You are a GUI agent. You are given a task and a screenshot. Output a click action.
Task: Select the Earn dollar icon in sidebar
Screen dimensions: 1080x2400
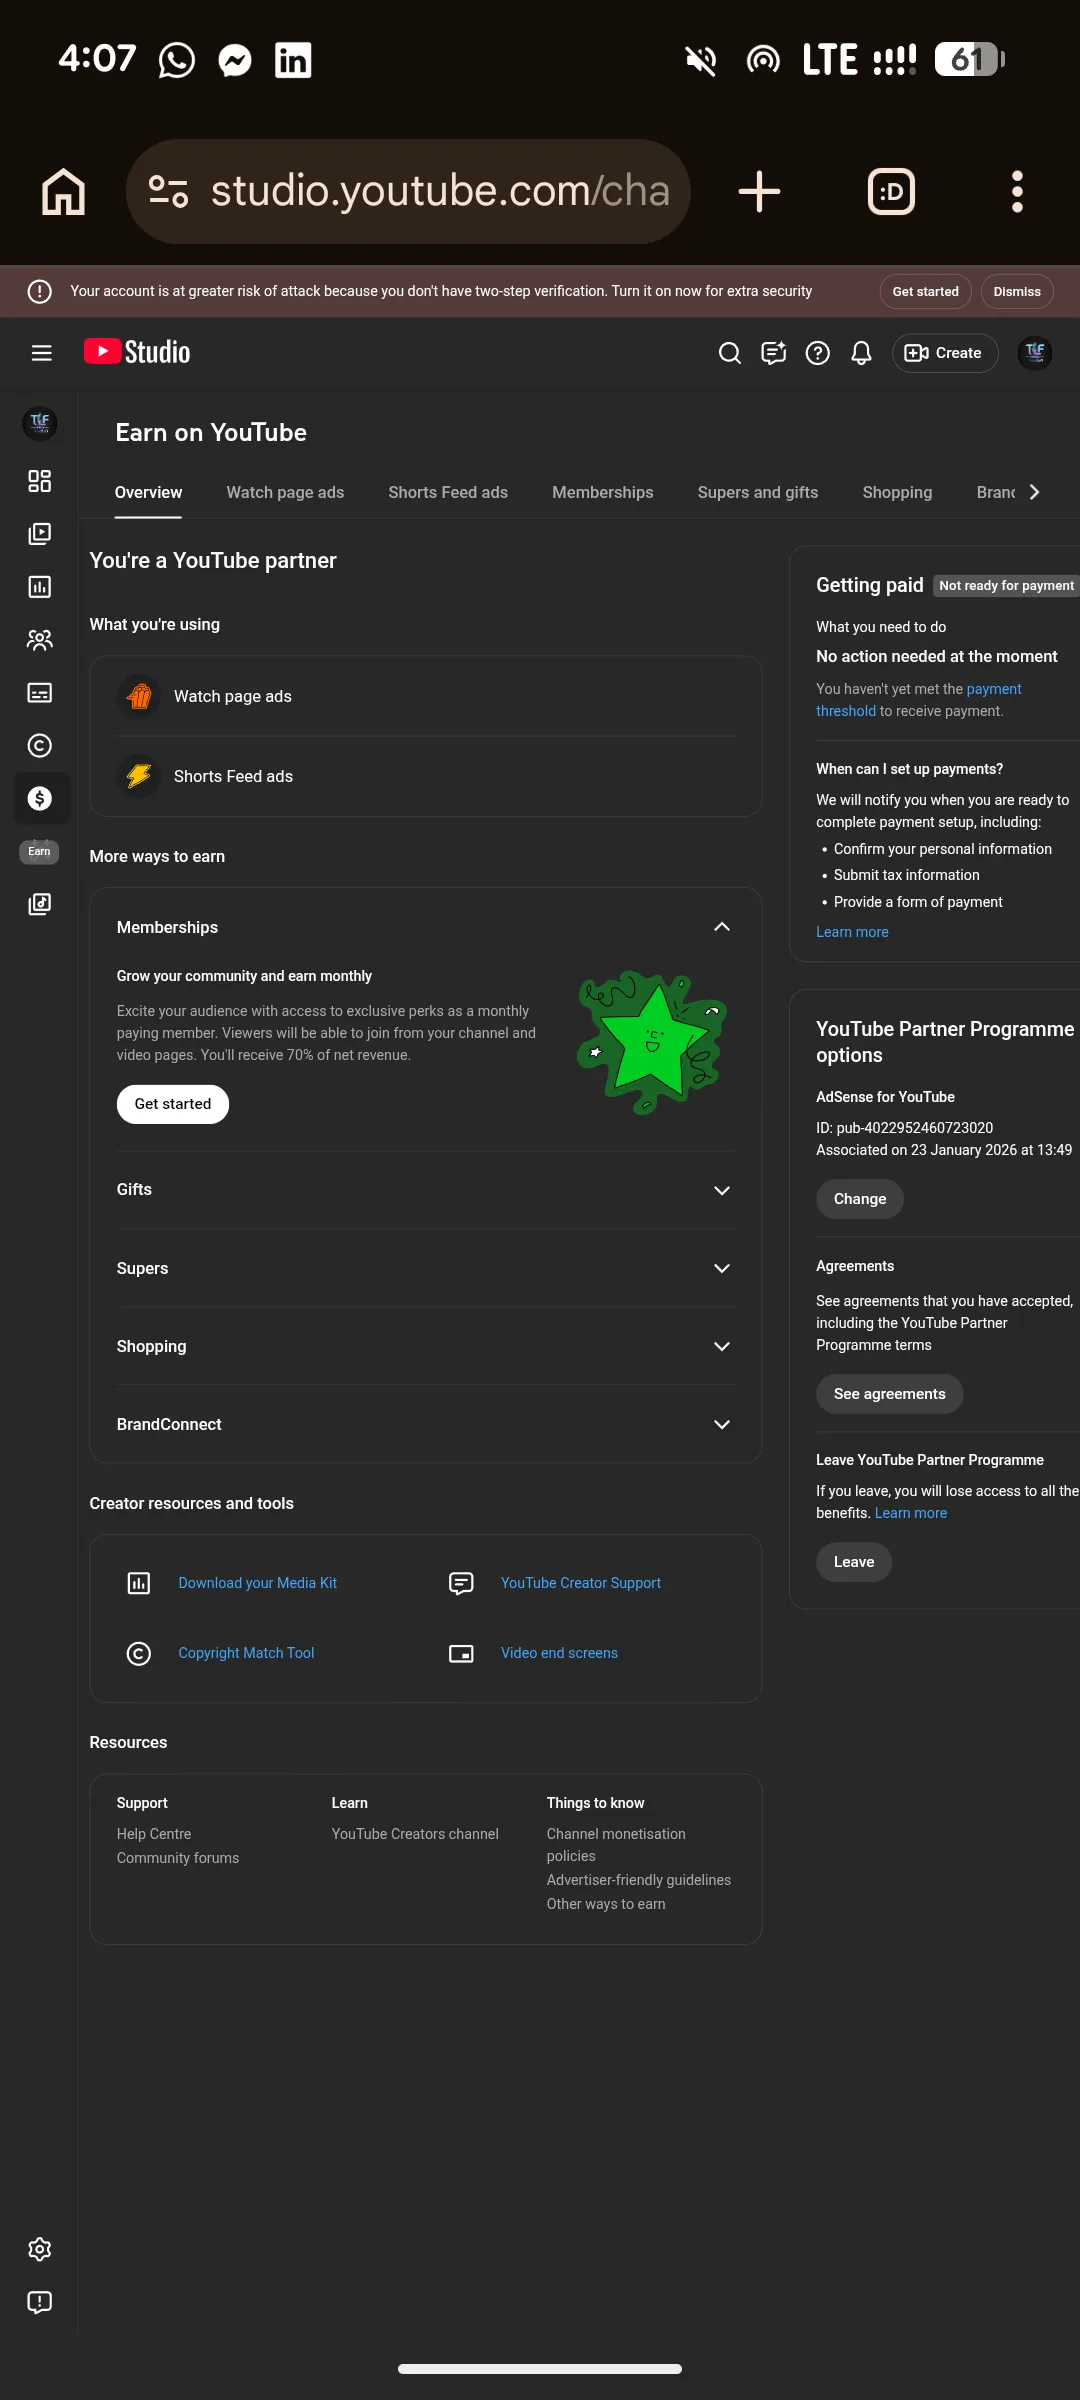(x=40, y=798)
